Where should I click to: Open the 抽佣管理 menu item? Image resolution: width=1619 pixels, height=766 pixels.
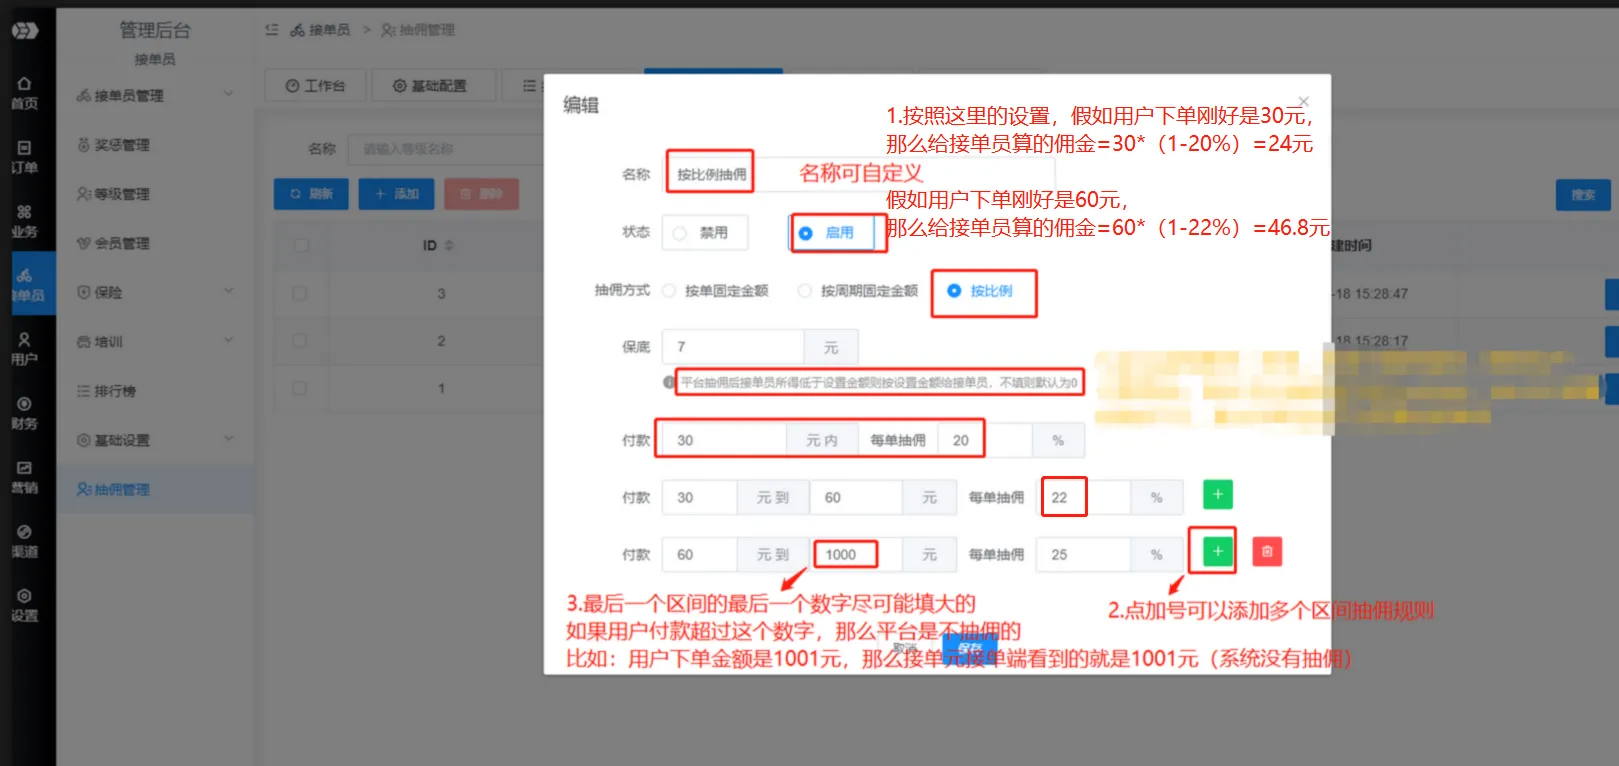122,489
